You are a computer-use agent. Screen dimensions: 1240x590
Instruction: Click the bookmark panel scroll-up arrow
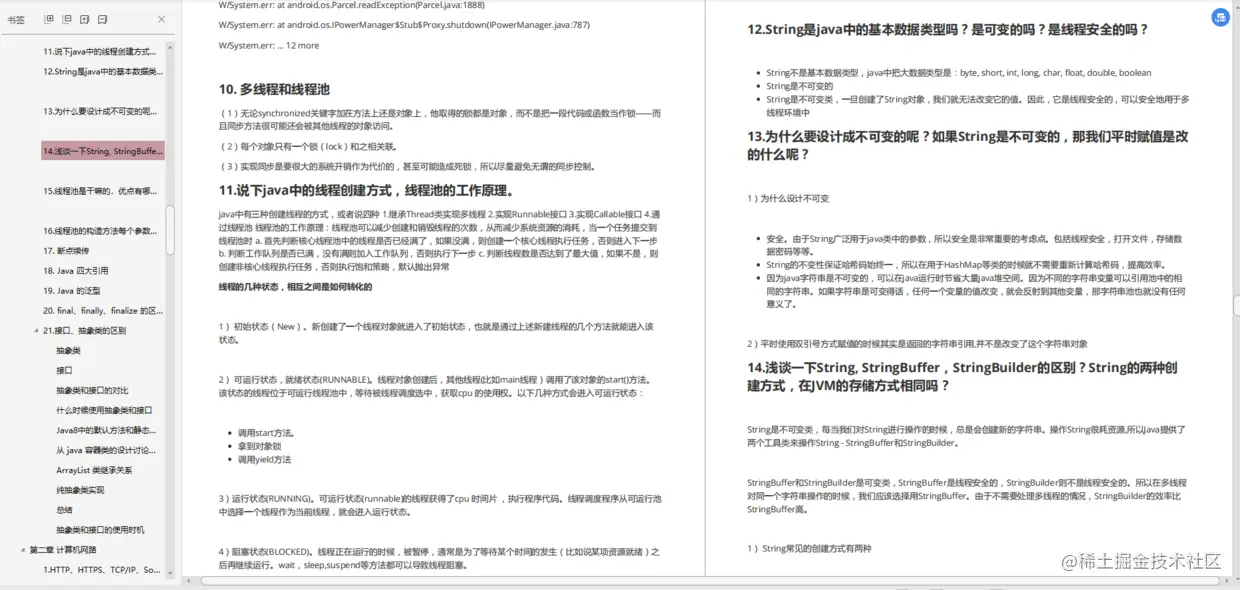click(x=170, y=46)
